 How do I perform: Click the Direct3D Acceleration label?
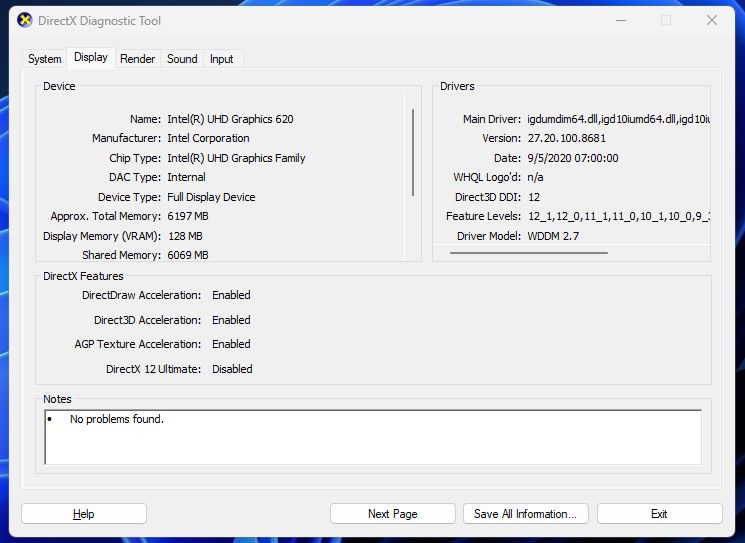147,320
